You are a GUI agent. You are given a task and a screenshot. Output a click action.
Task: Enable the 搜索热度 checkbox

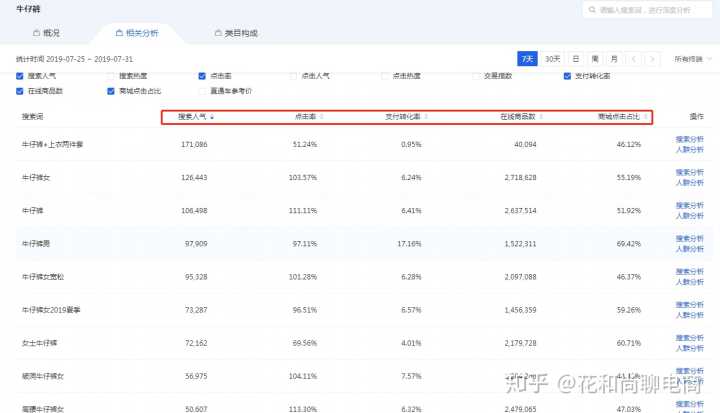point(111,75)
